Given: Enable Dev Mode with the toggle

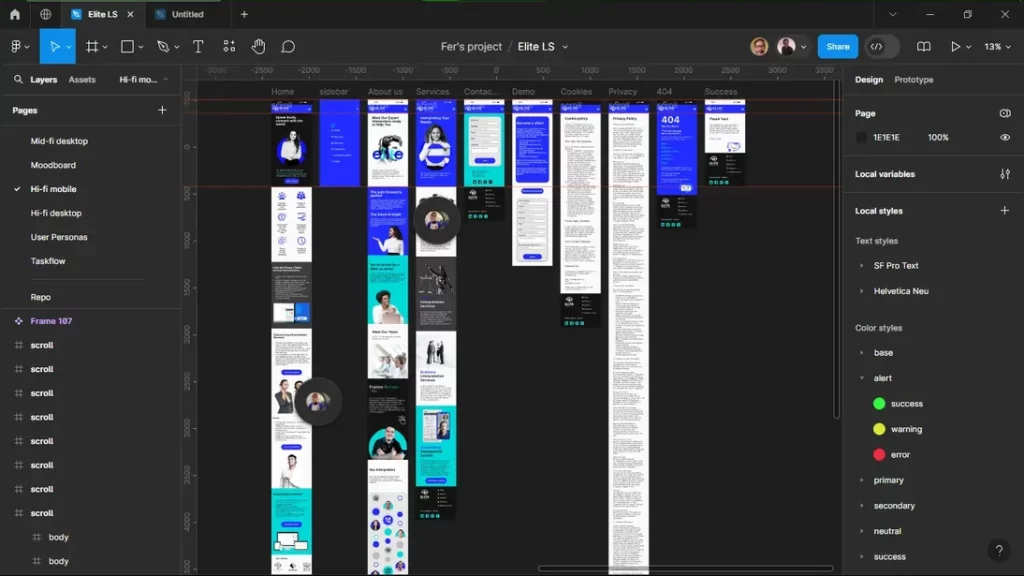Looking at the screenshot, I should (878, 46).
